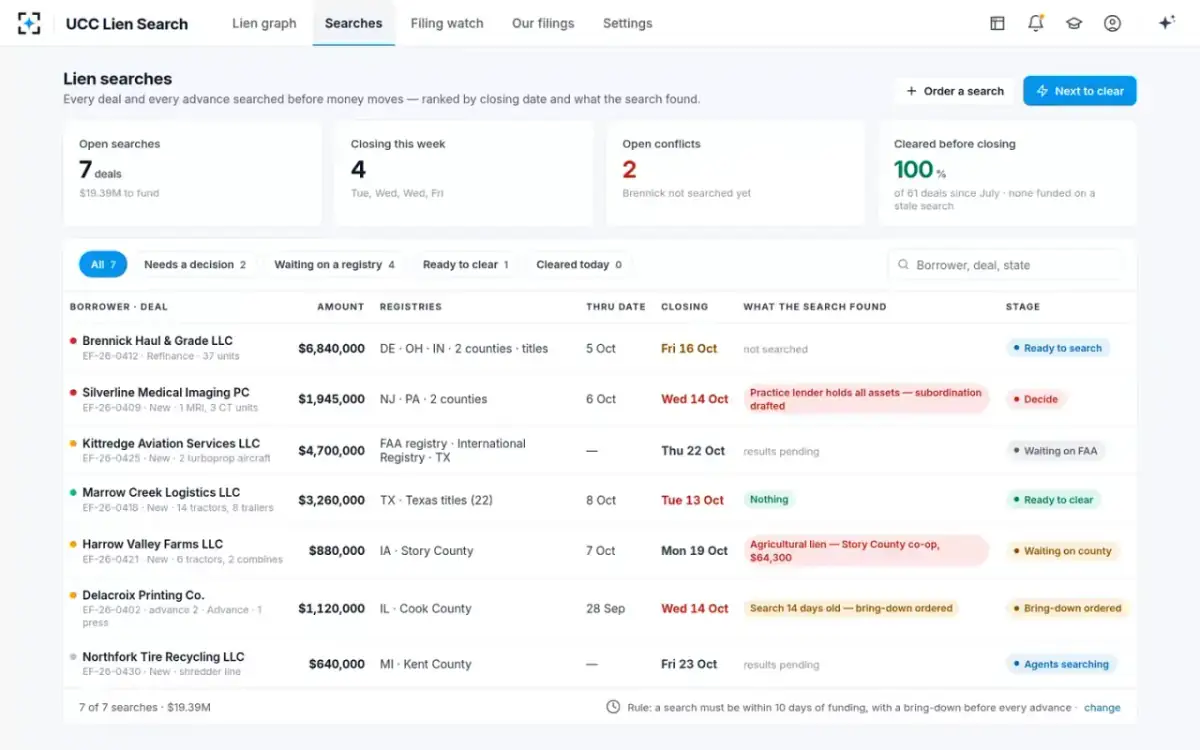The image size is (1200, 750).
Task: Filter by Needs a decision
Action: point(195,265)
